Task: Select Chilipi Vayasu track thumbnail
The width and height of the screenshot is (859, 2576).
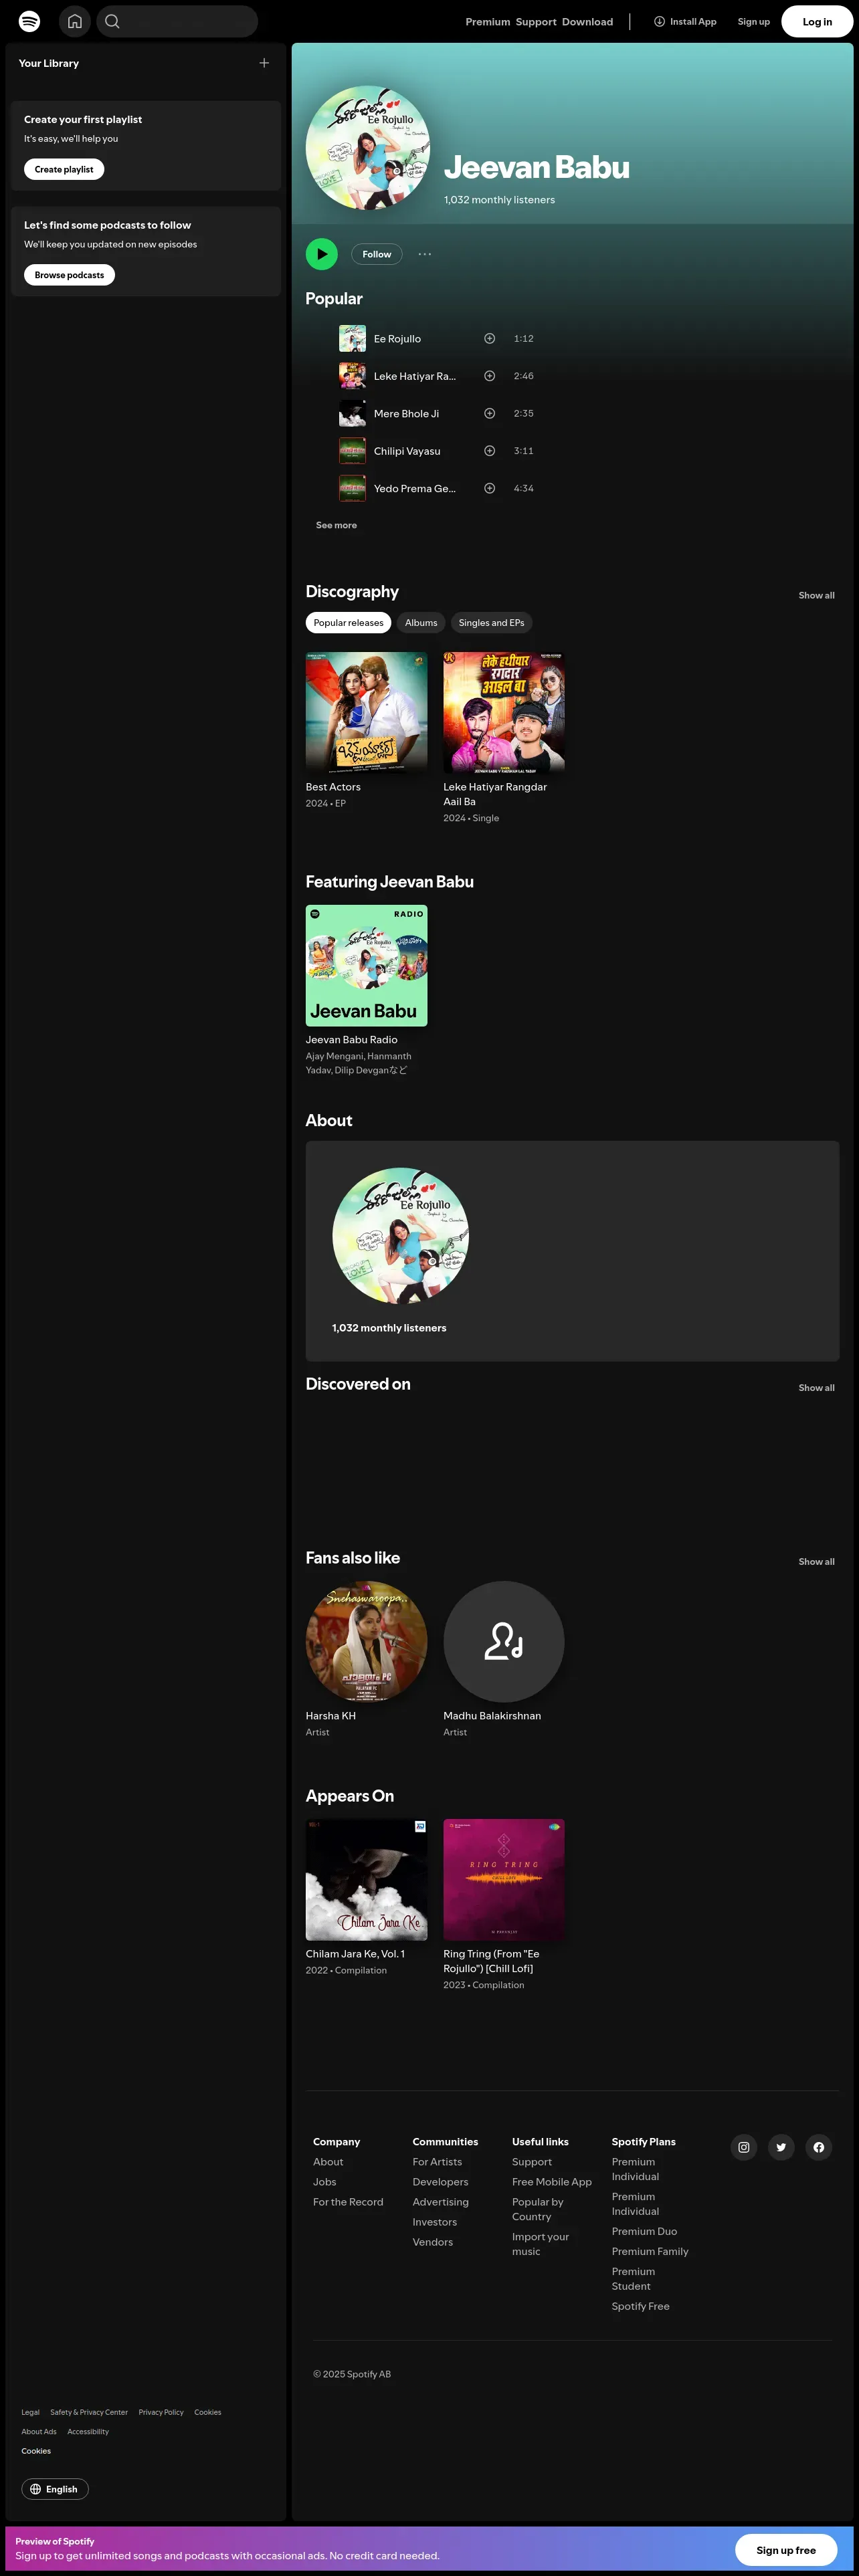Action: pos(352,451)
